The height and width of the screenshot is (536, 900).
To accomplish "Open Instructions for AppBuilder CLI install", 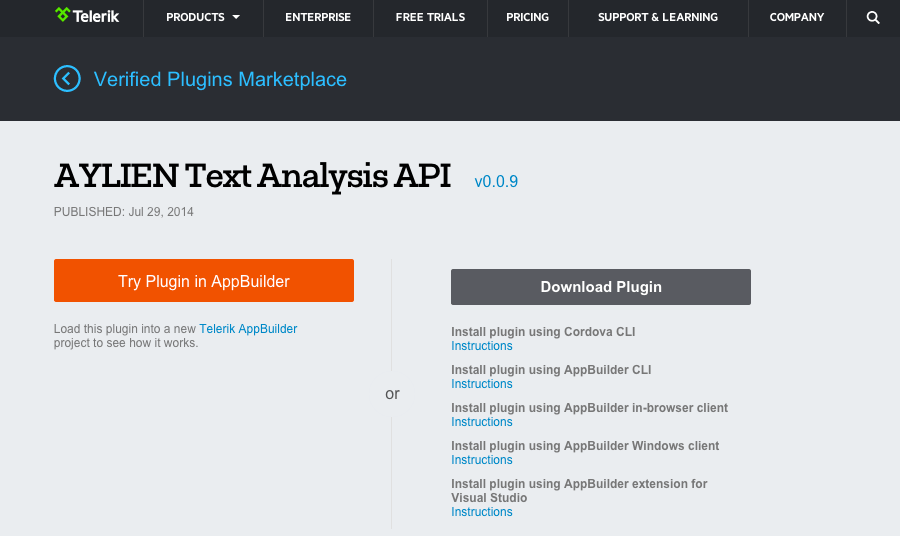I will click(482, 384).
